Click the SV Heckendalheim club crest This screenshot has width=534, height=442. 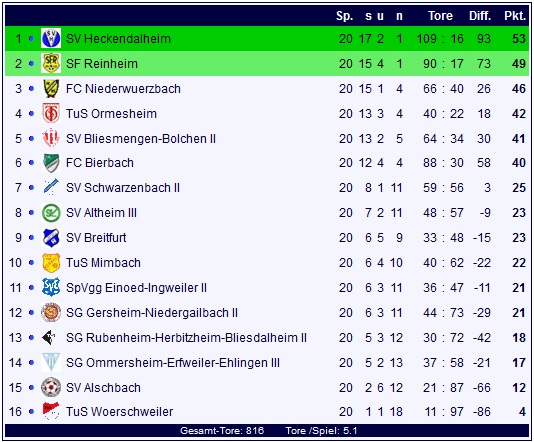coord(51,38)
